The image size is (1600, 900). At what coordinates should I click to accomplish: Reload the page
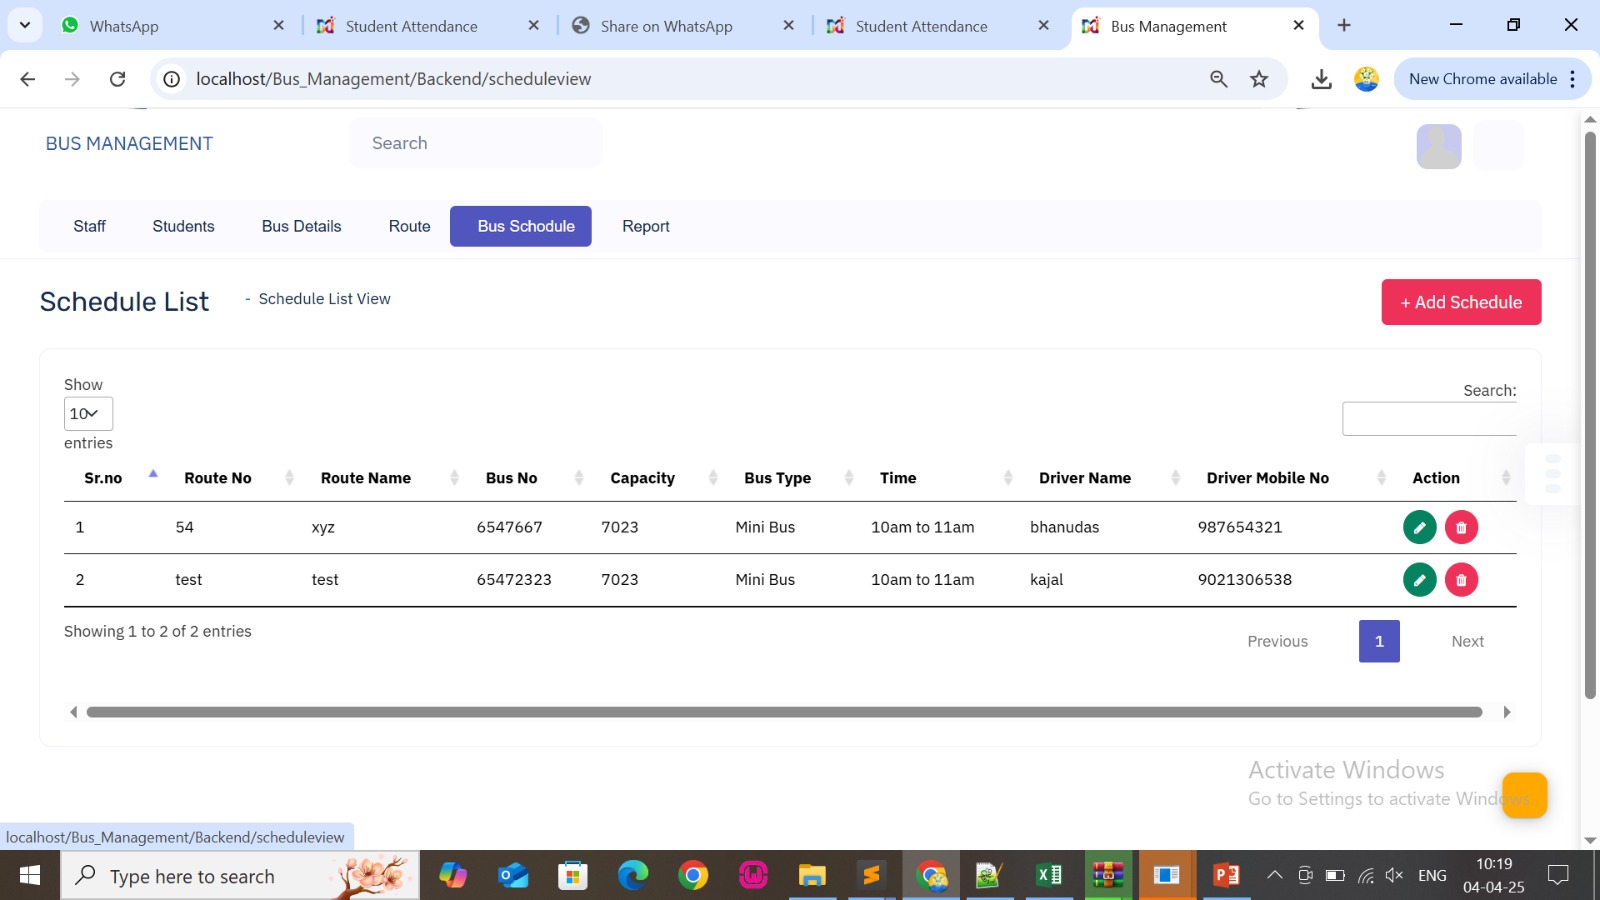coord(117,79)
